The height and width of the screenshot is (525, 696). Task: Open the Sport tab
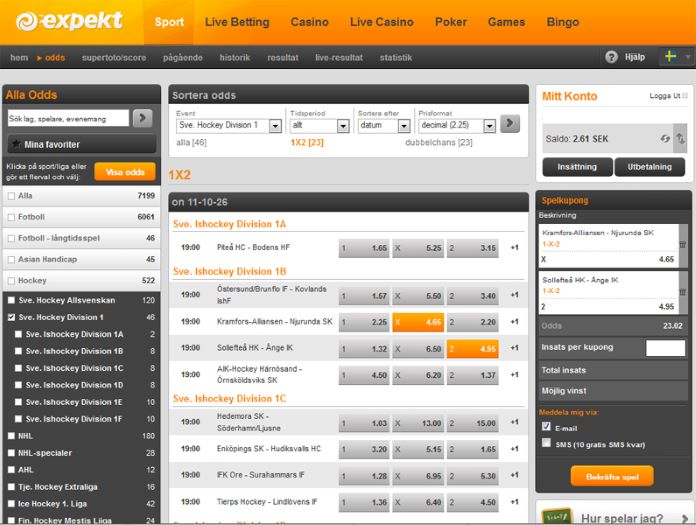pos(169,22)
